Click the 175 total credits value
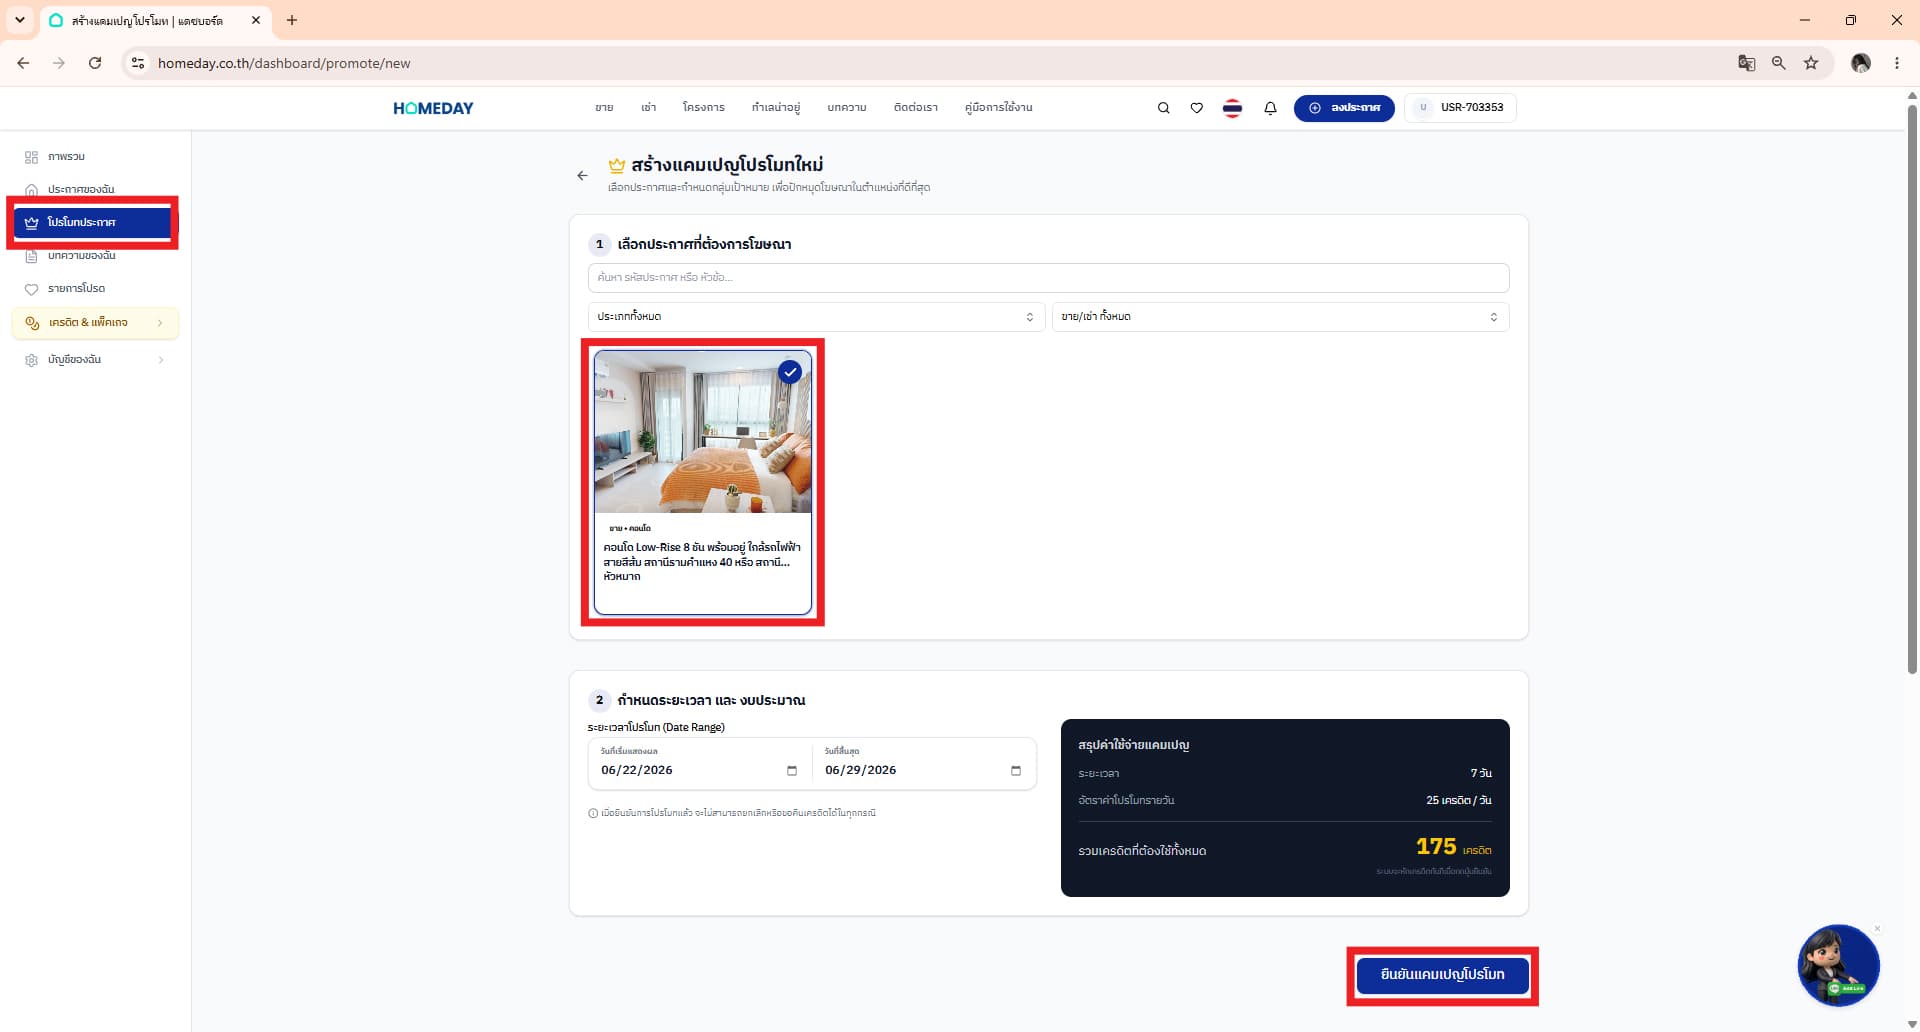Image resolution: width=1920 pixels, height=1032 pixels. 1436,847
